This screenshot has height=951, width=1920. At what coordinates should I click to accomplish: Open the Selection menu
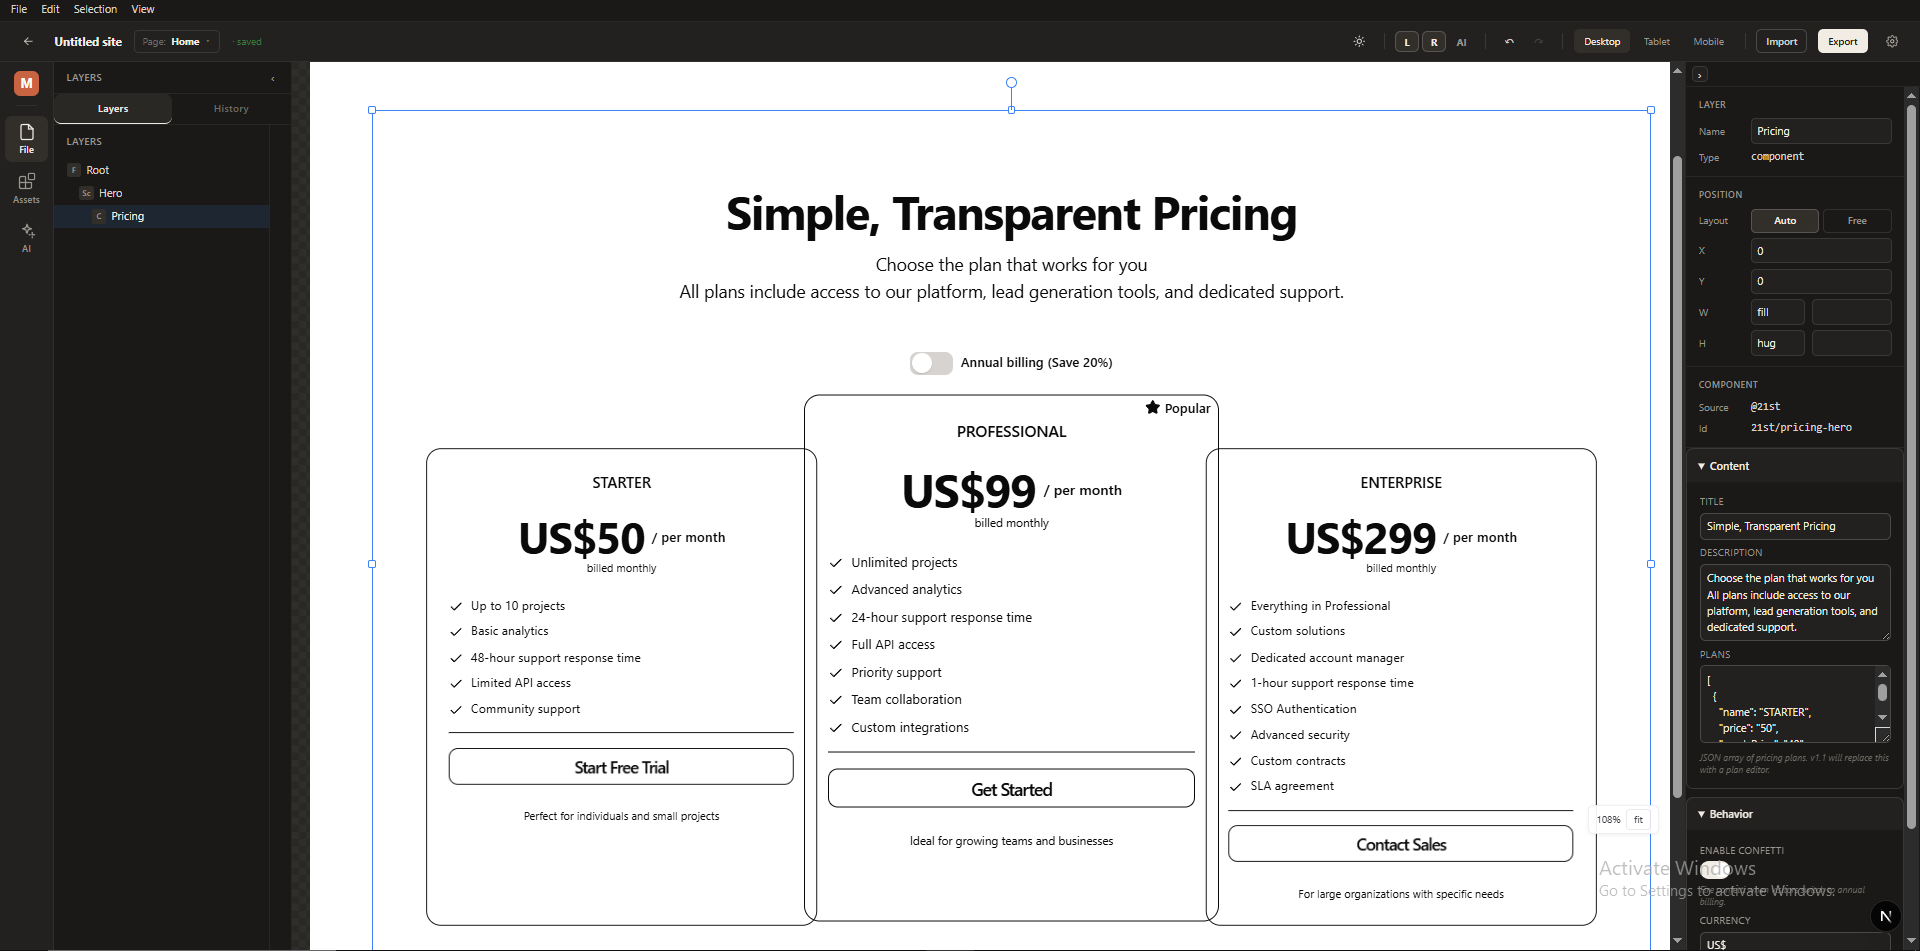pos(95,9)
